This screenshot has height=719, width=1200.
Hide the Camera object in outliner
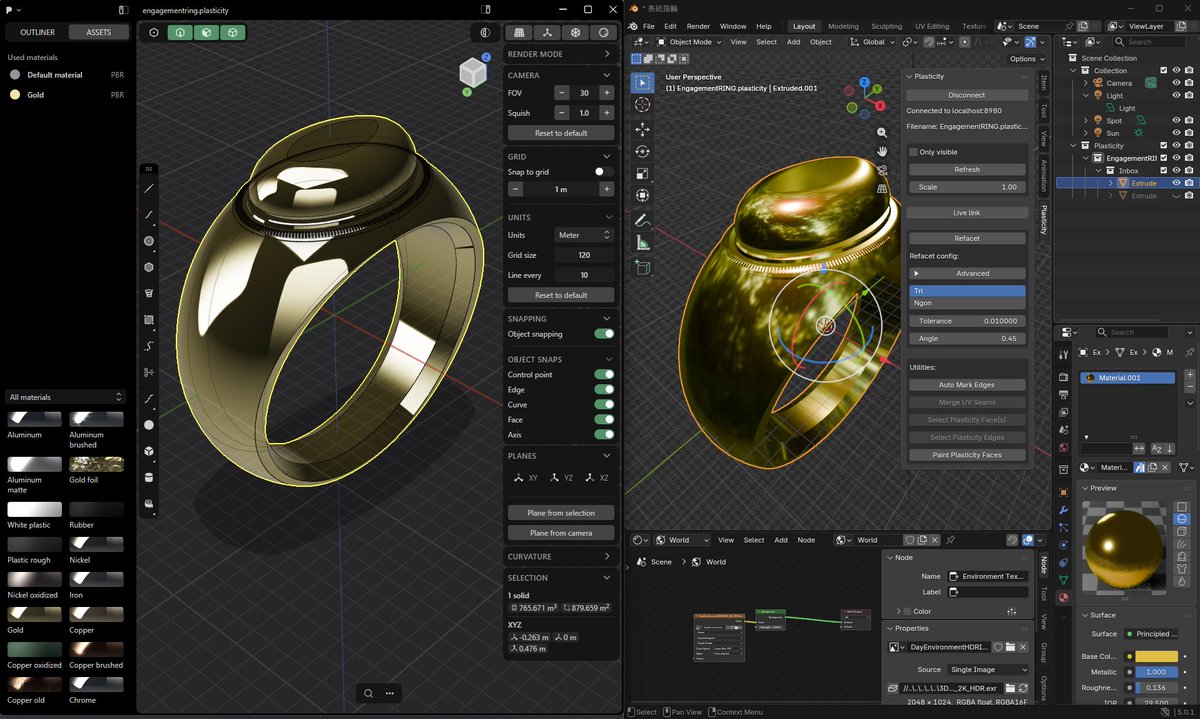(1176, 83)
